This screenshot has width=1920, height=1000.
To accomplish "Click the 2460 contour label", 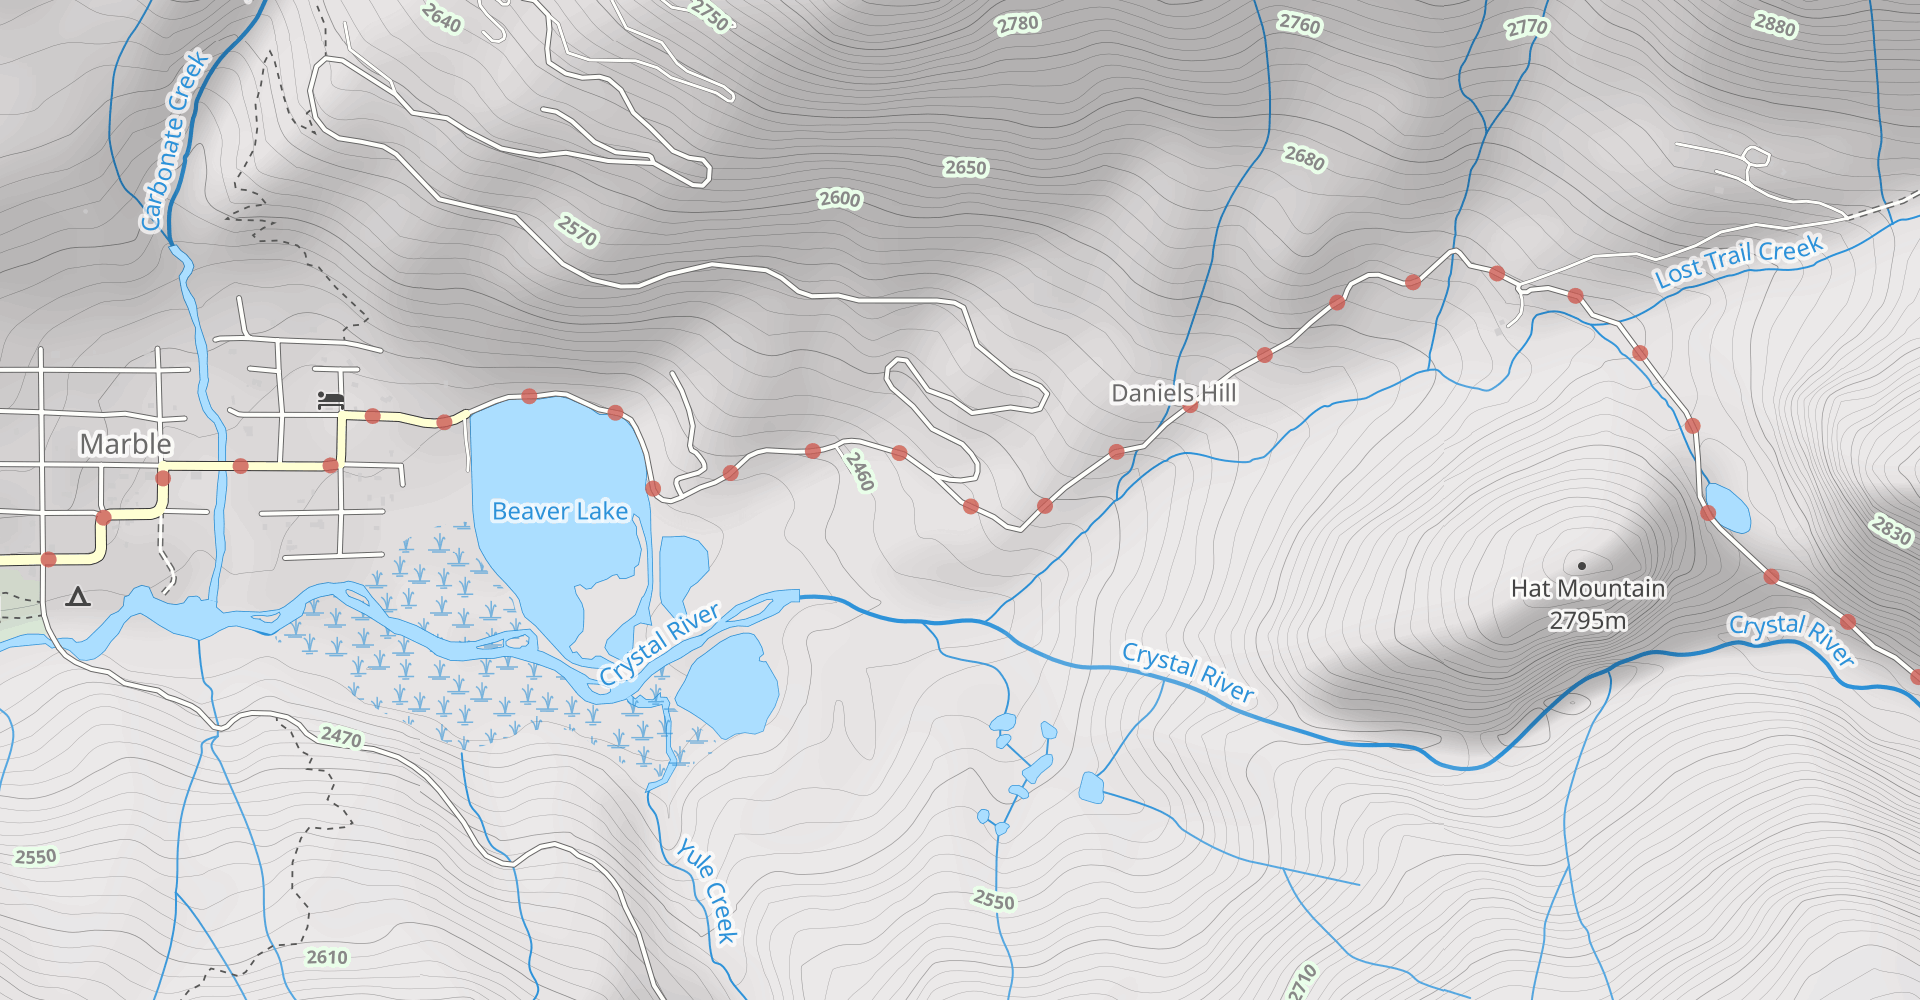I will (860, 471).
